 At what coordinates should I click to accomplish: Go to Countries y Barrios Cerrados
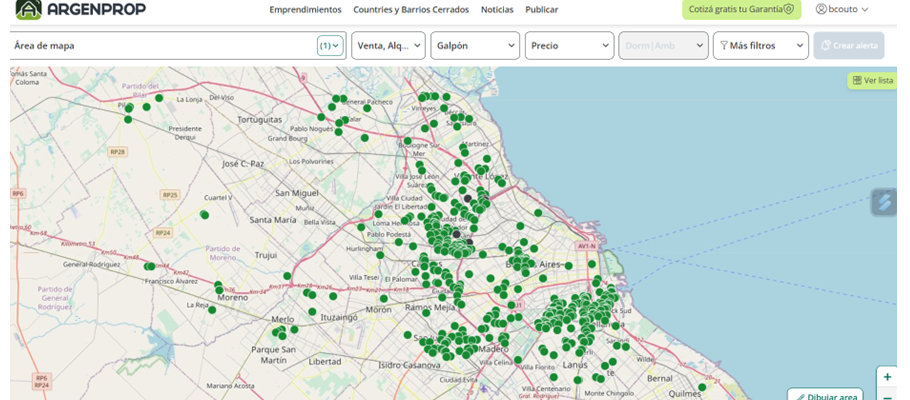410,9
